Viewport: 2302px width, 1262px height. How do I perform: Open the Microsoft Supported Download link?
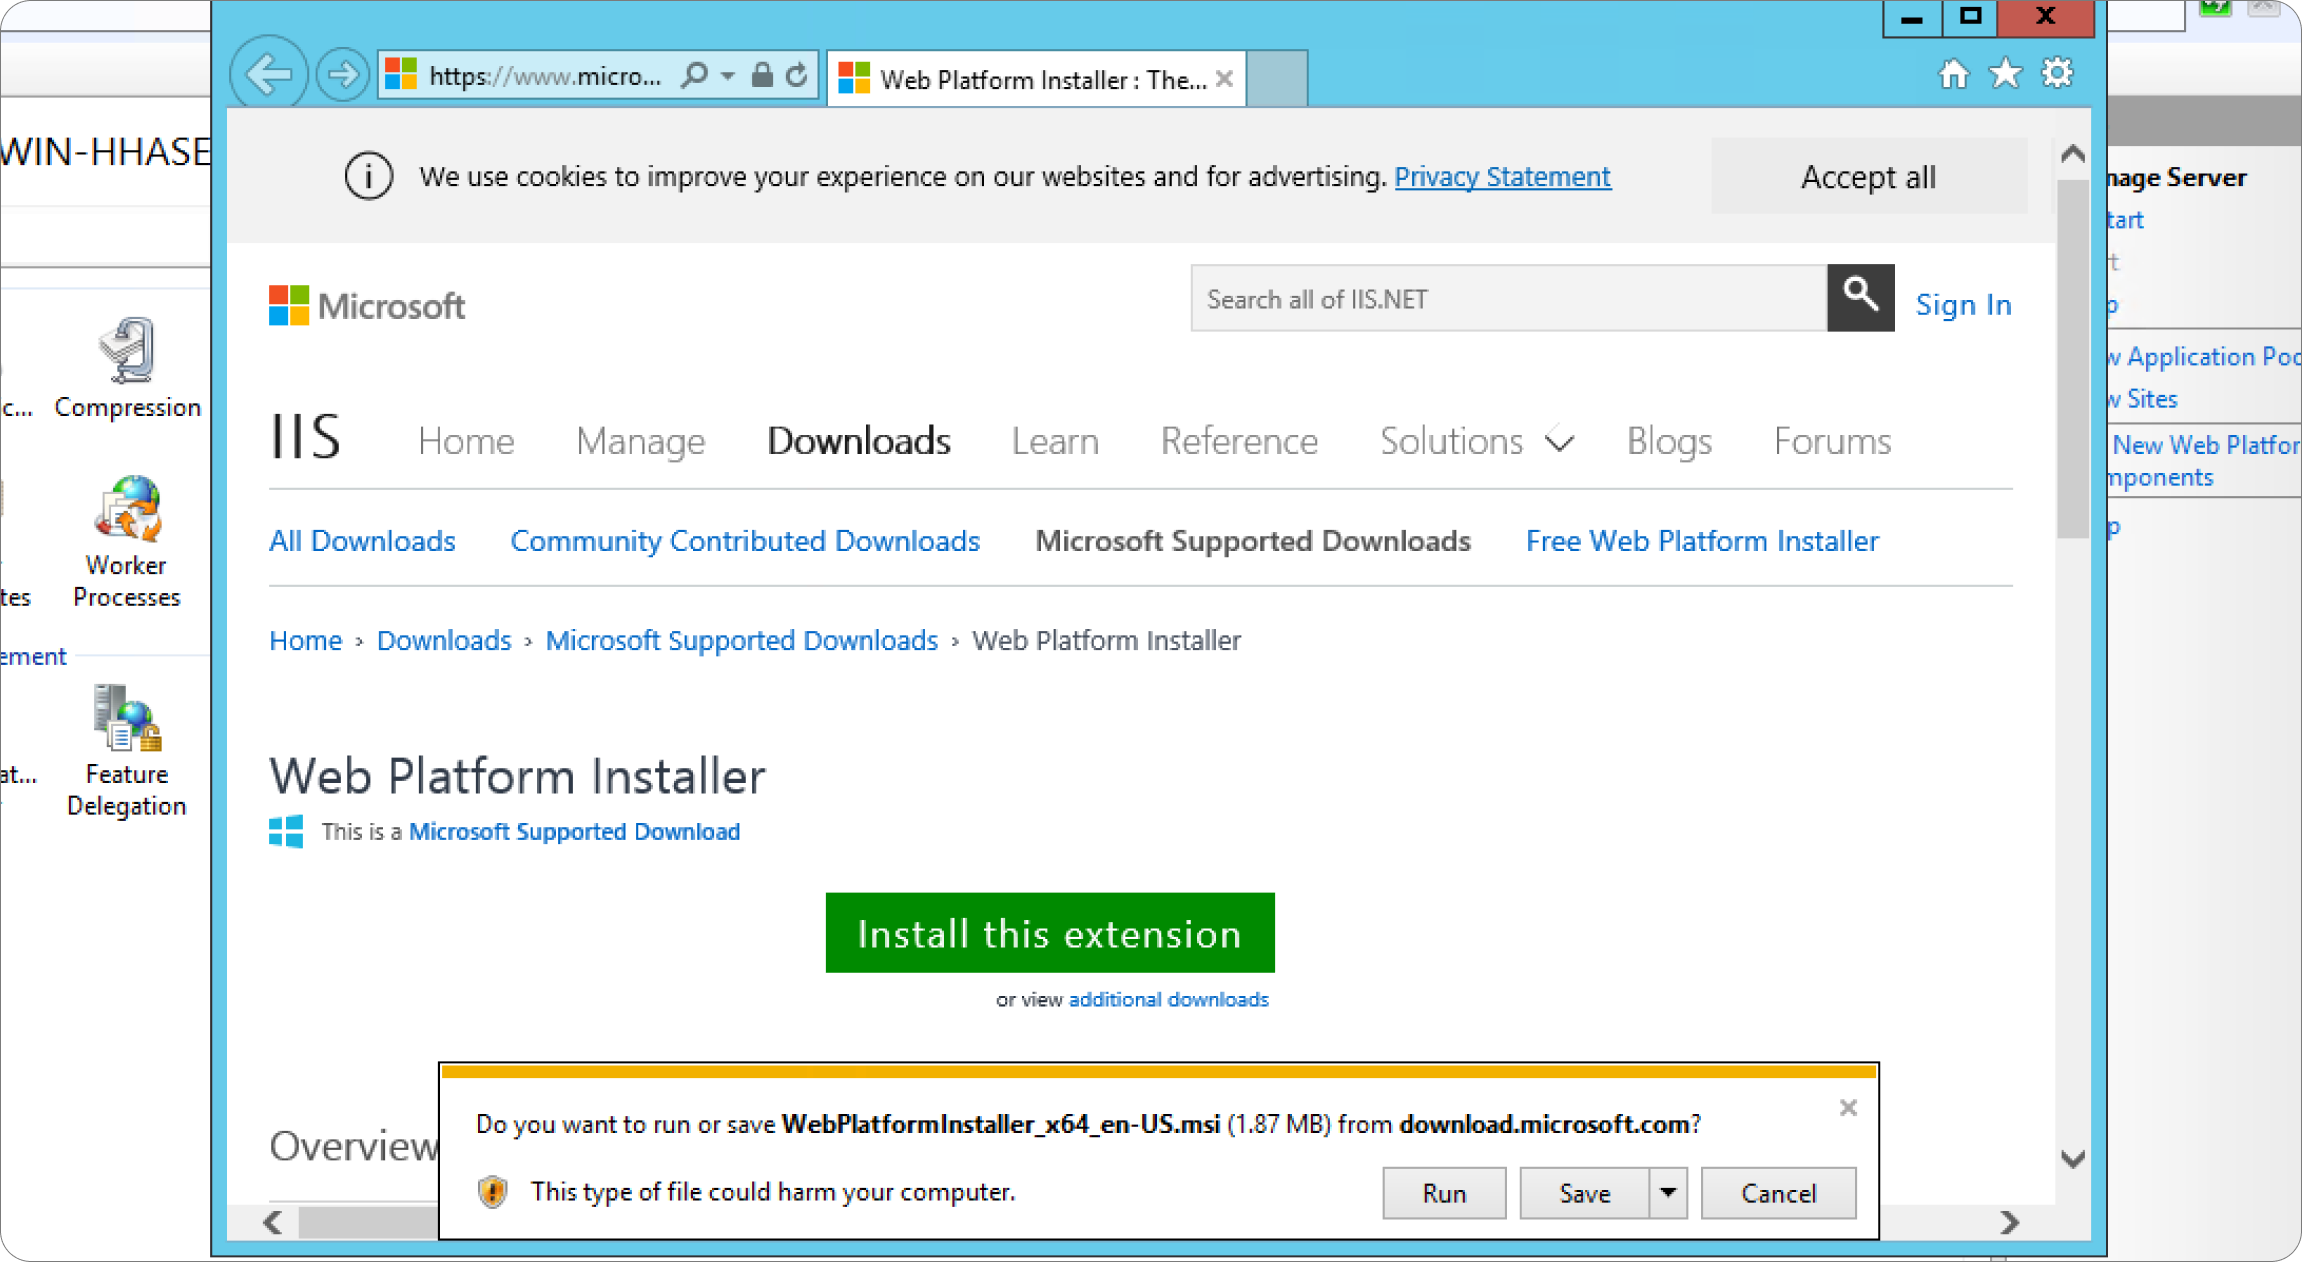point(574,832)
